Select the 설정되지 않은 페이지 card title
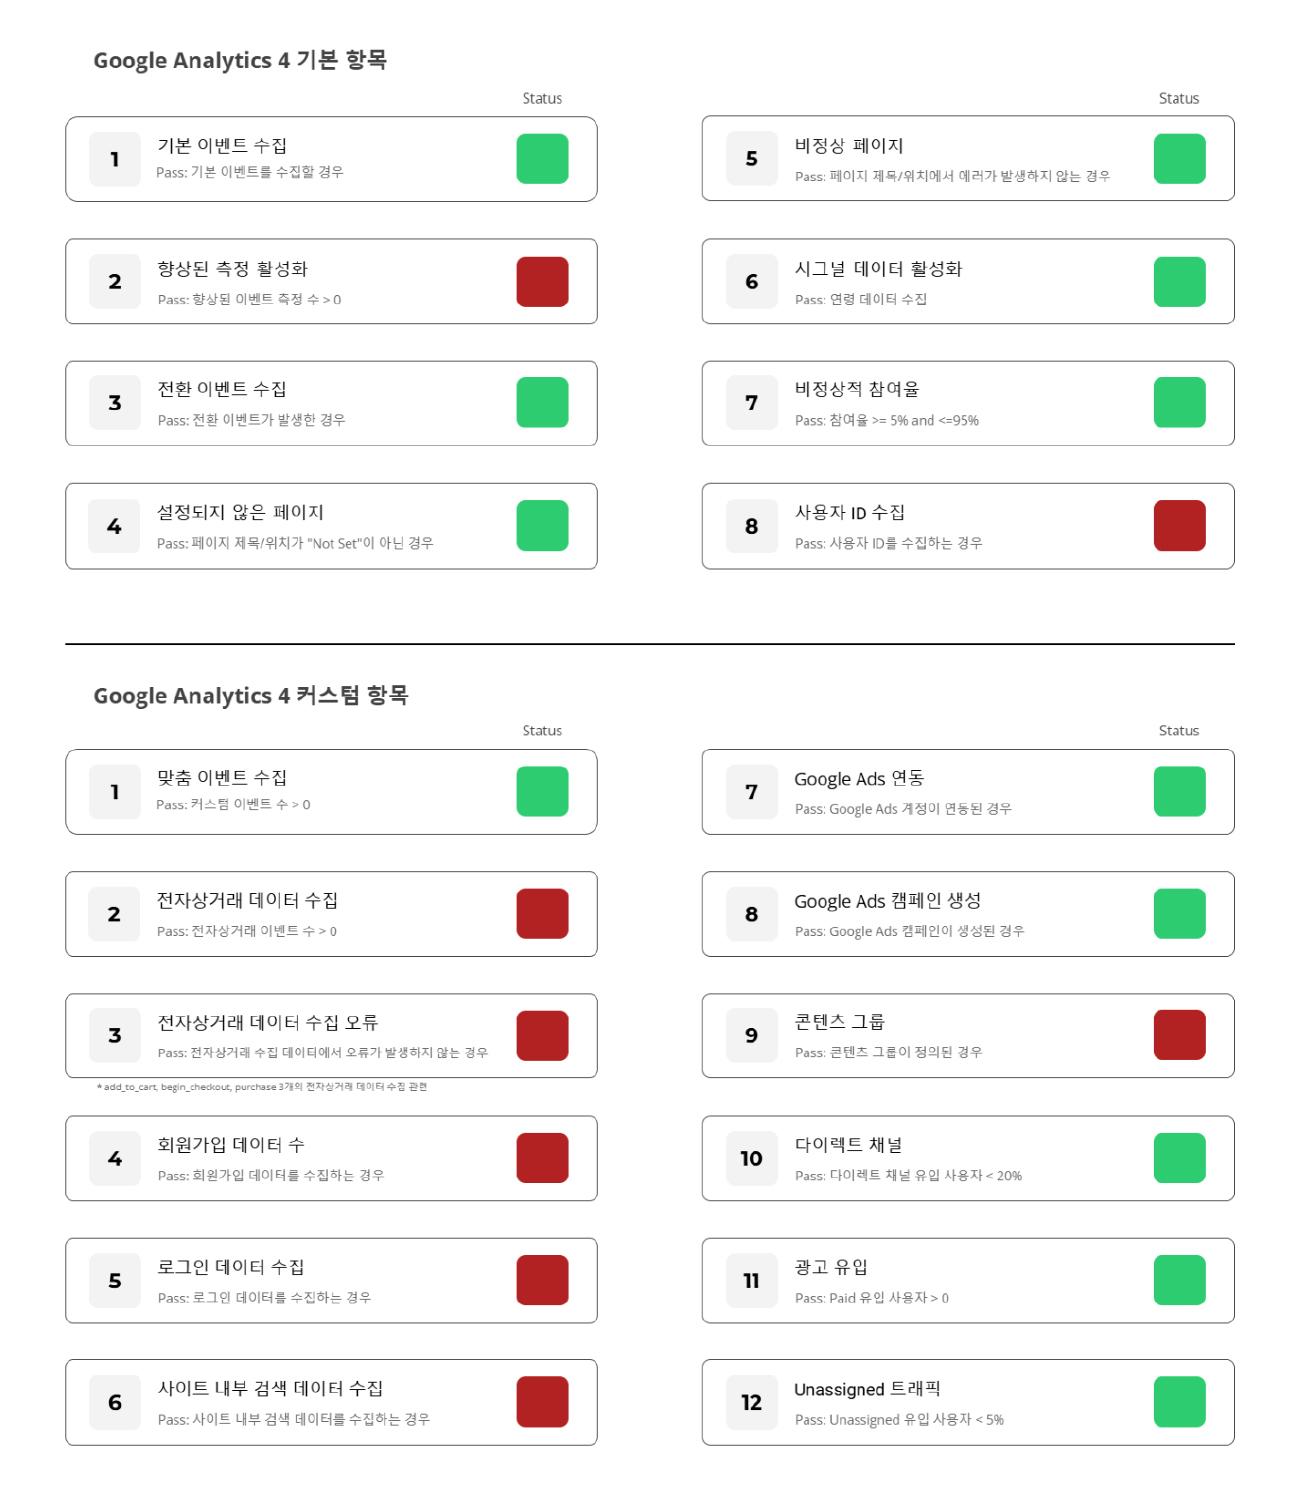Image resolution: width=1300 pixels, height=1500 pixels. [240, 512]
